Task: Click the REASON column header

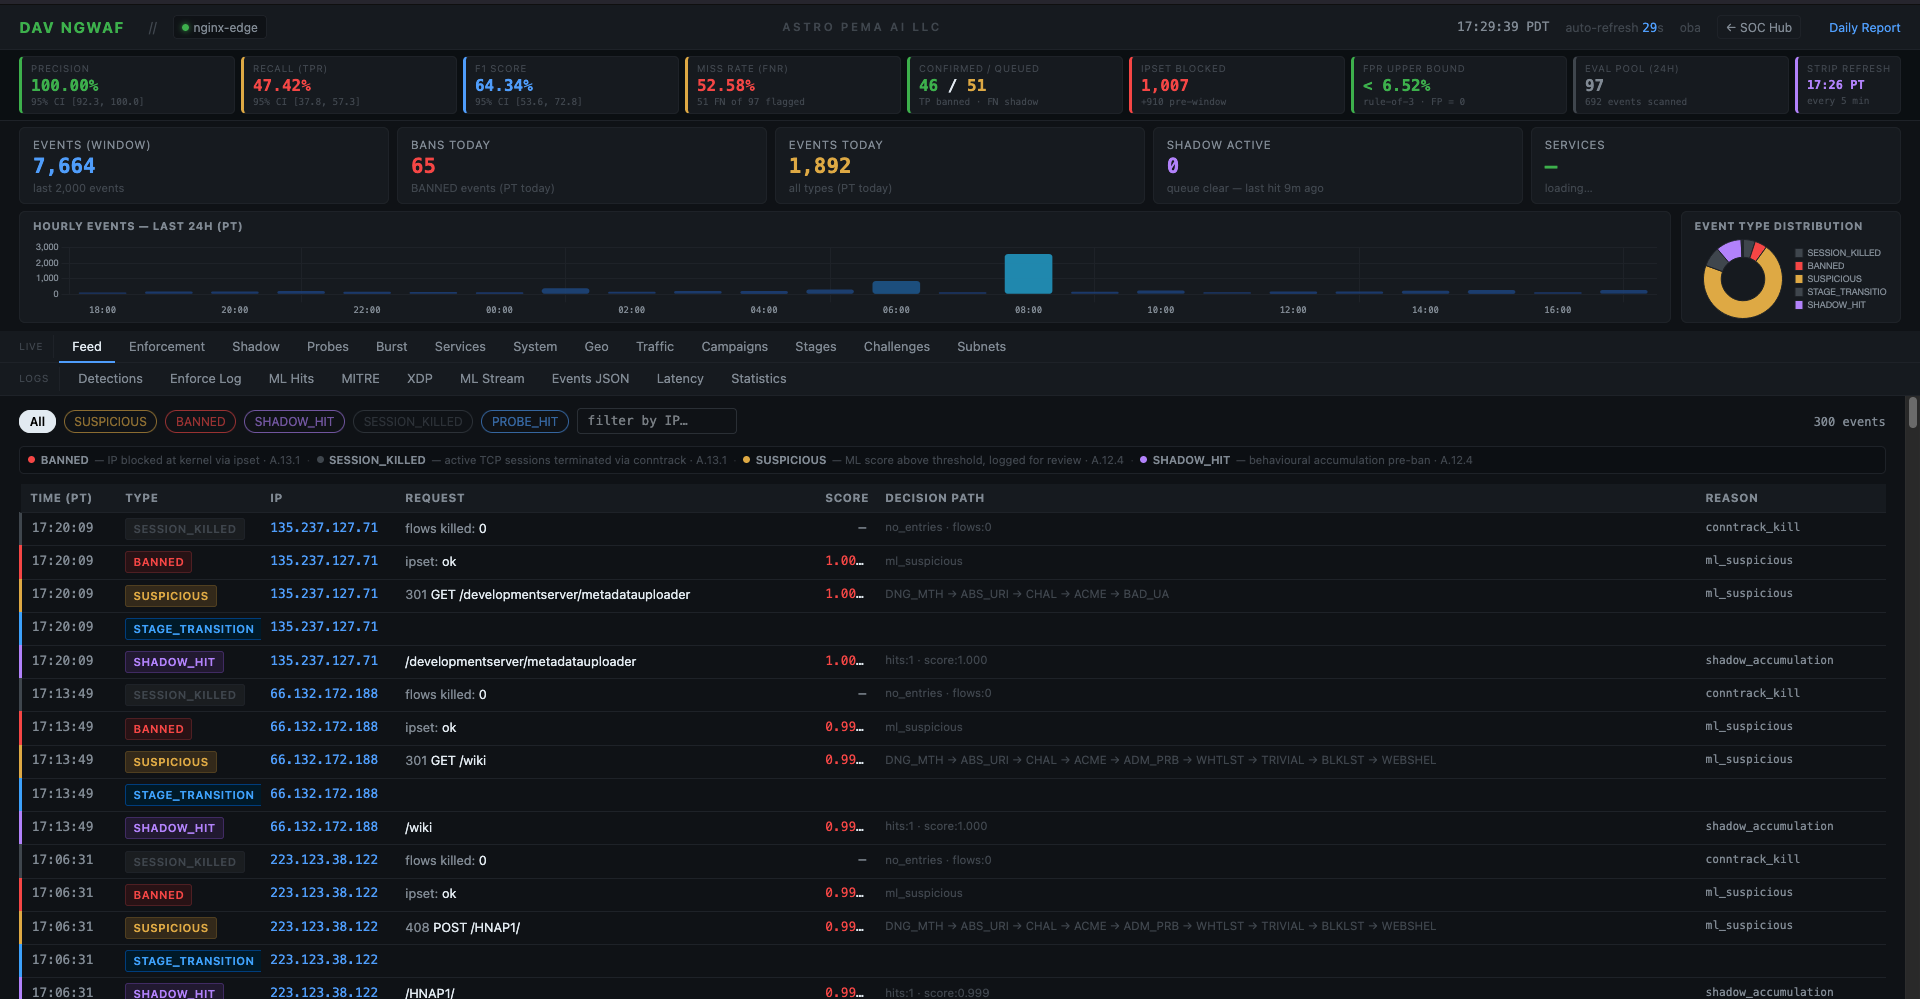Action: (x=1731, y=498)
